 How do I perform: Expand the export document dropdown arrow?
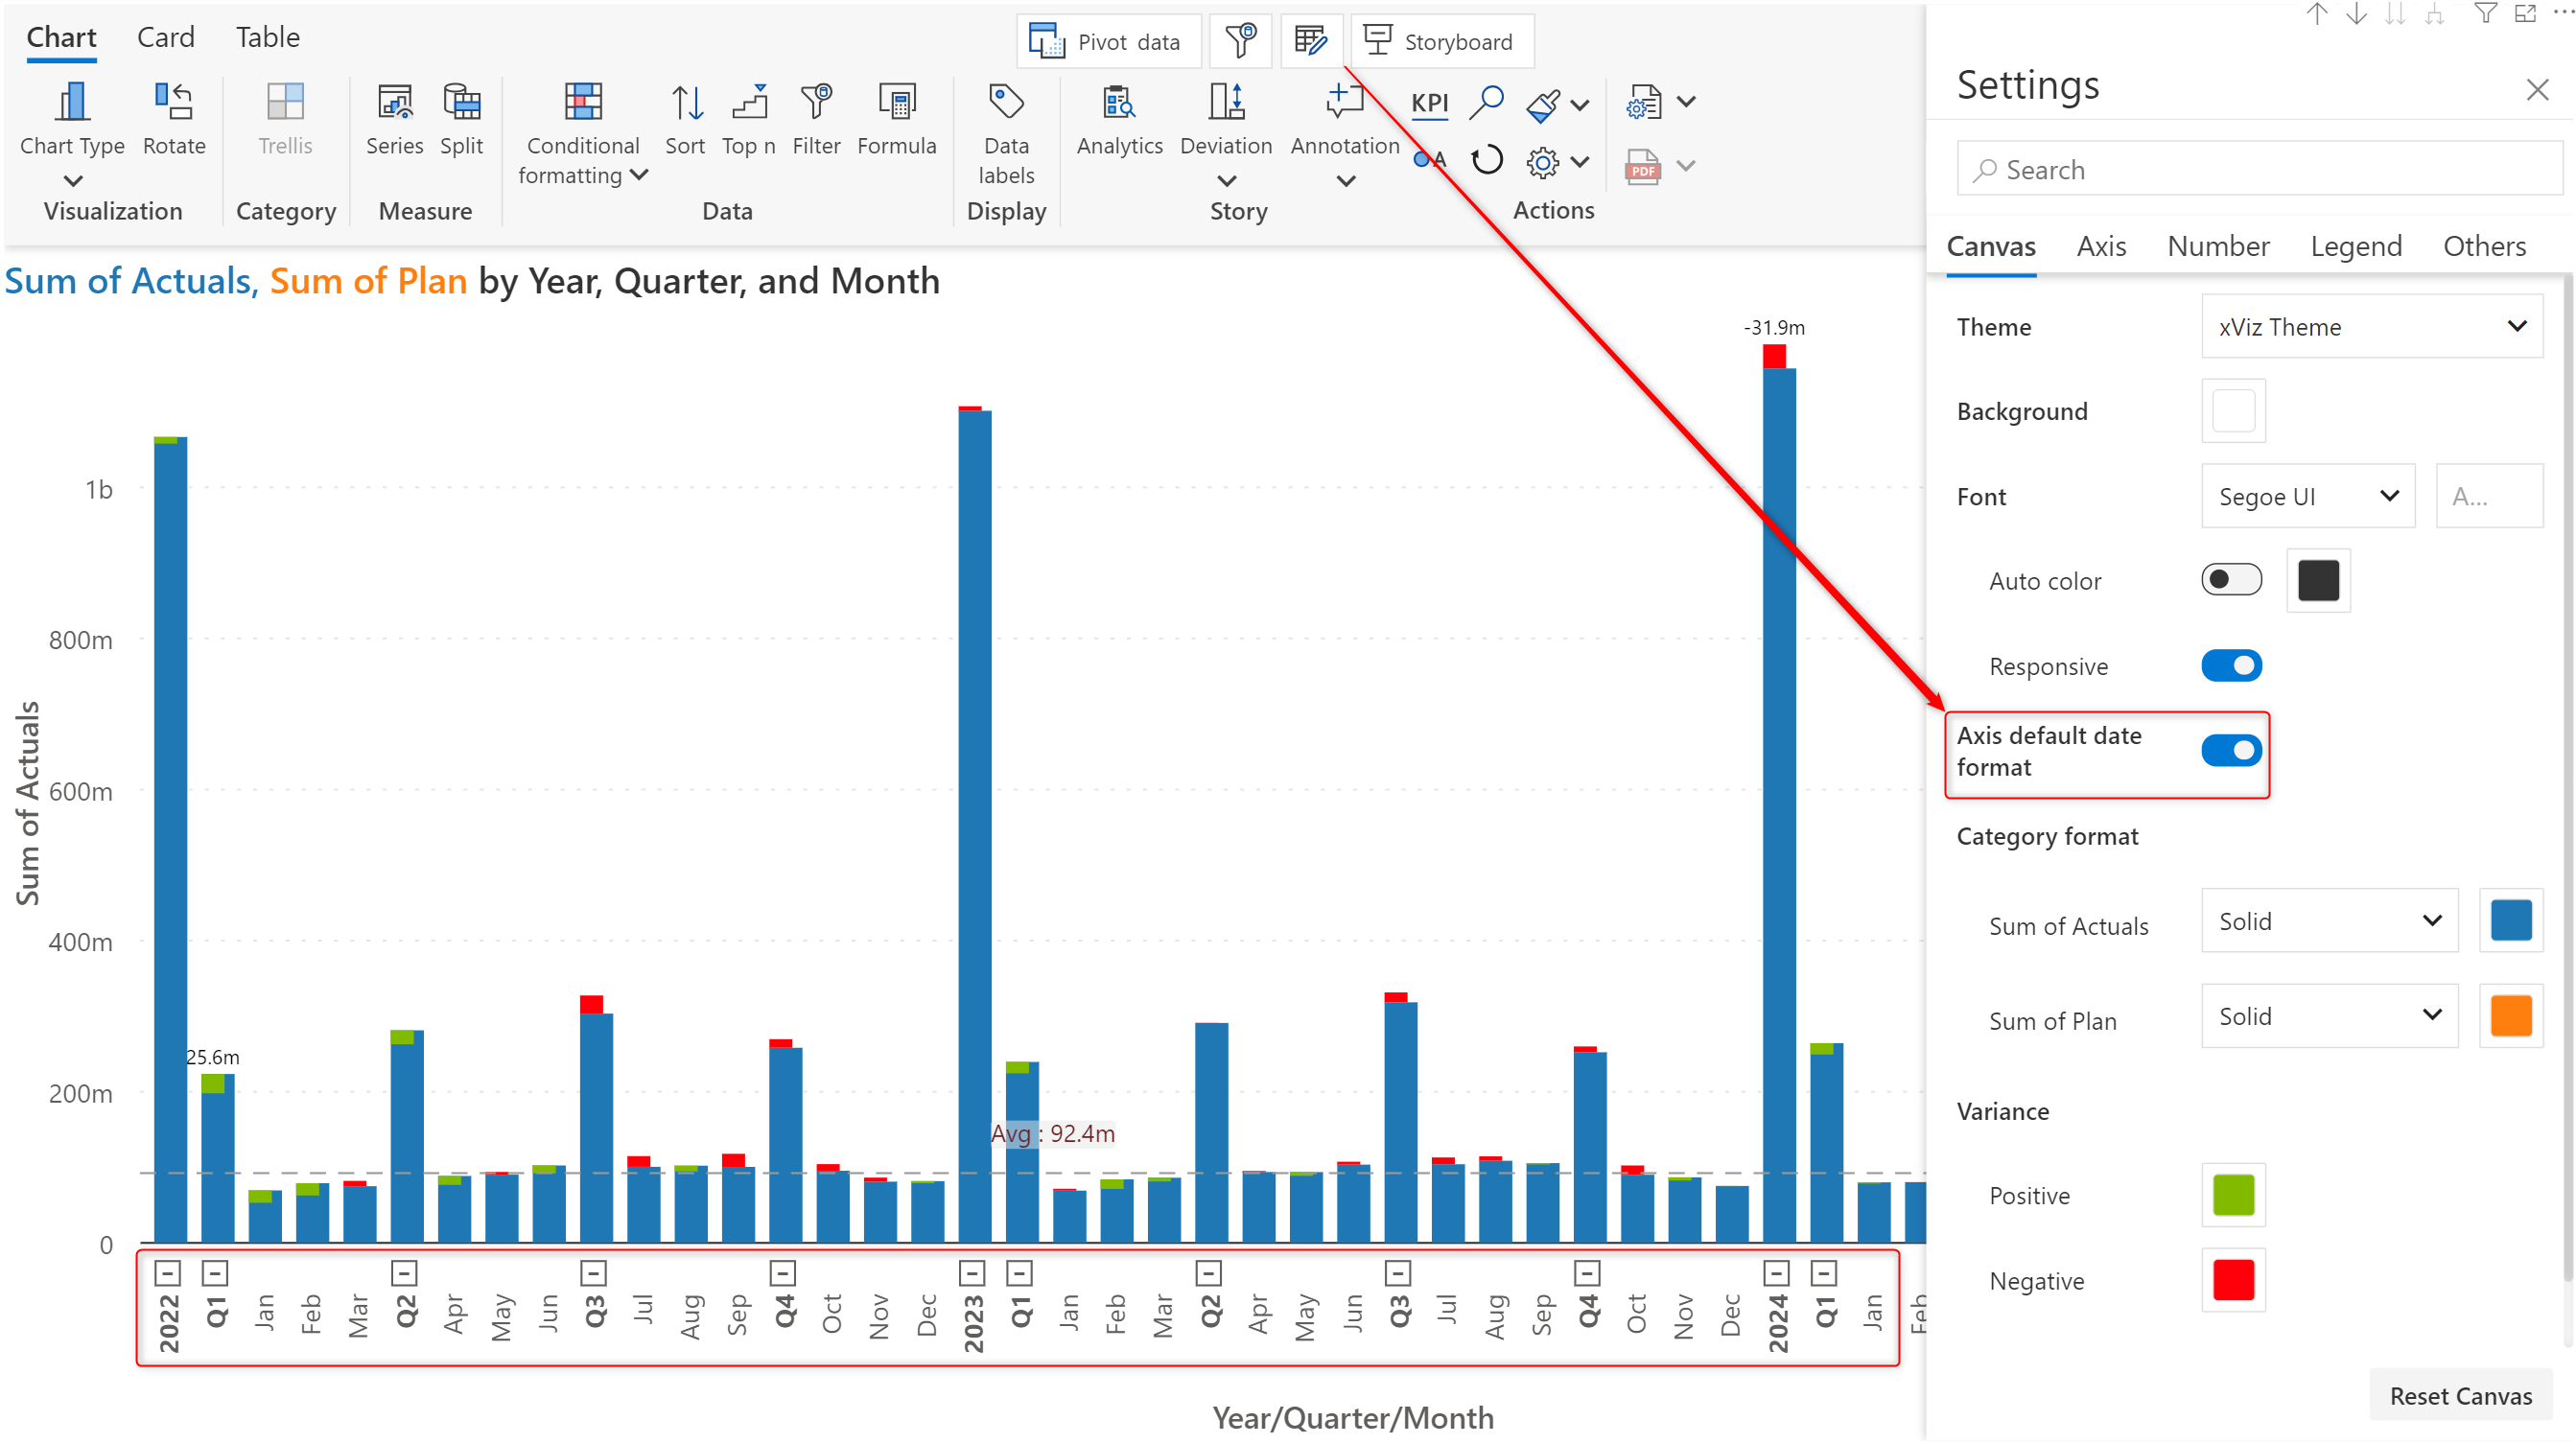click(1686, 102)
